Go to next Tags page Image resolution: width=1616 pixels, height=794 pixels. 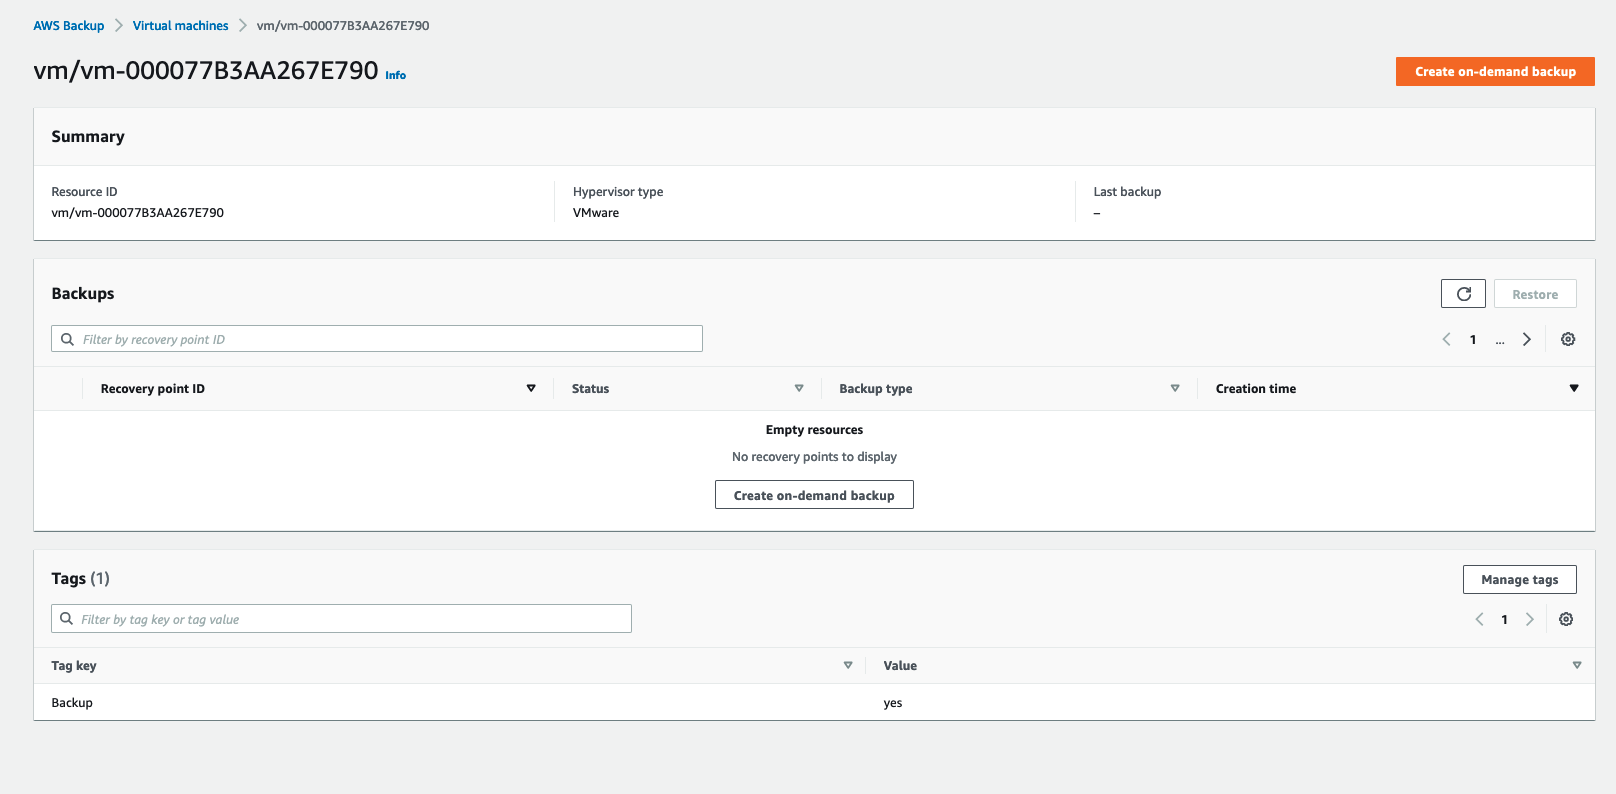(1530, 619)
